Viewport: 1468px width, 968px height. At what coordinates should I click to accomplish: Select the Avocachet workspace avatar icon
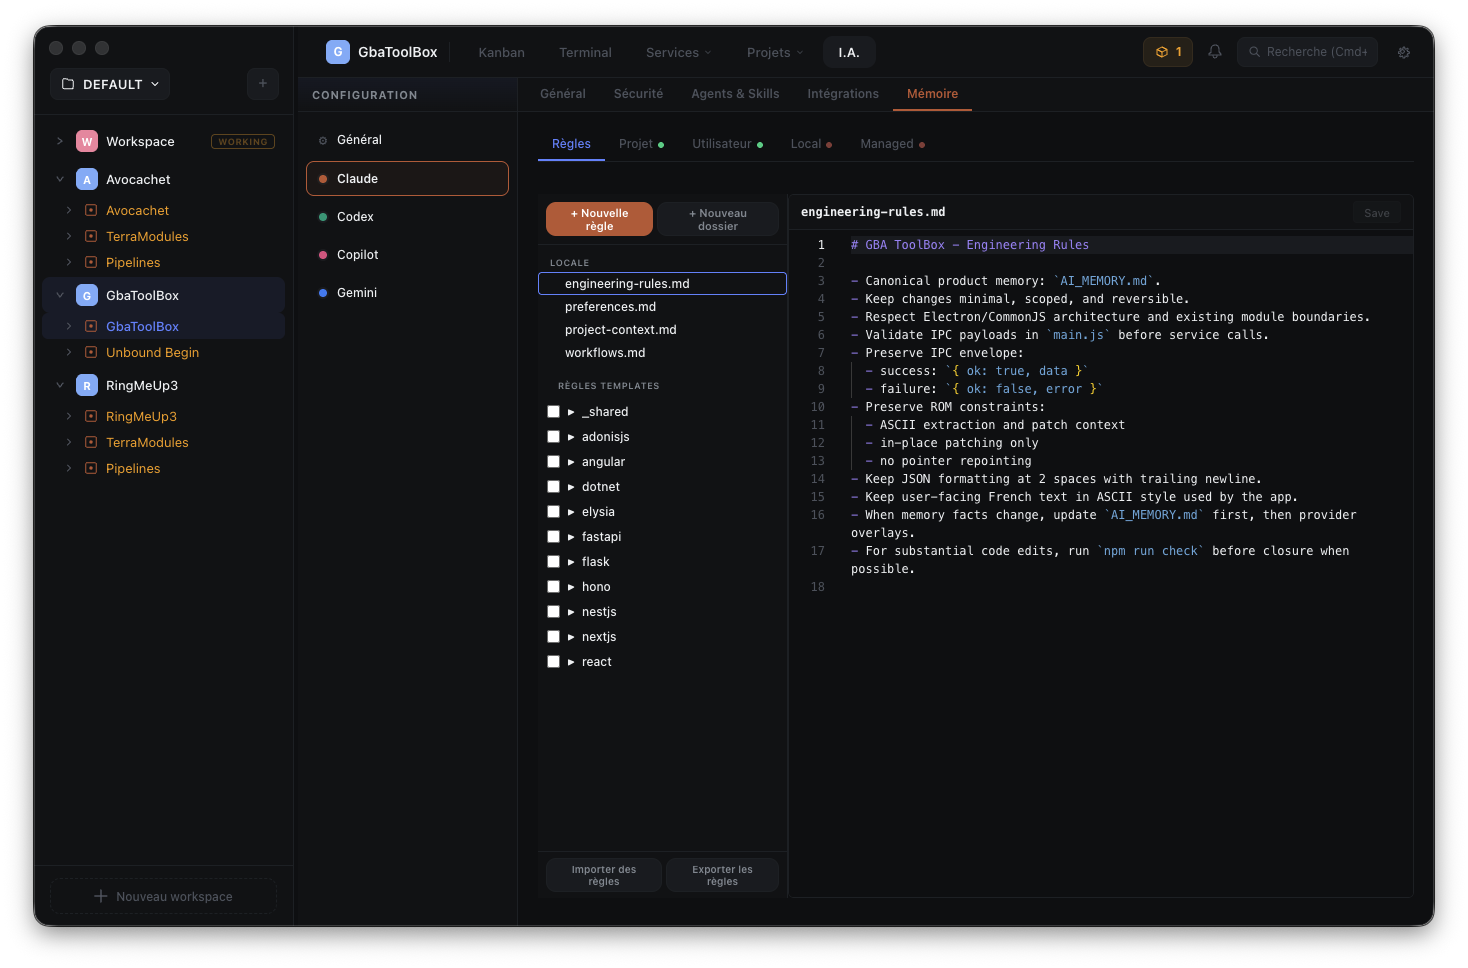(x=87, y=180)
